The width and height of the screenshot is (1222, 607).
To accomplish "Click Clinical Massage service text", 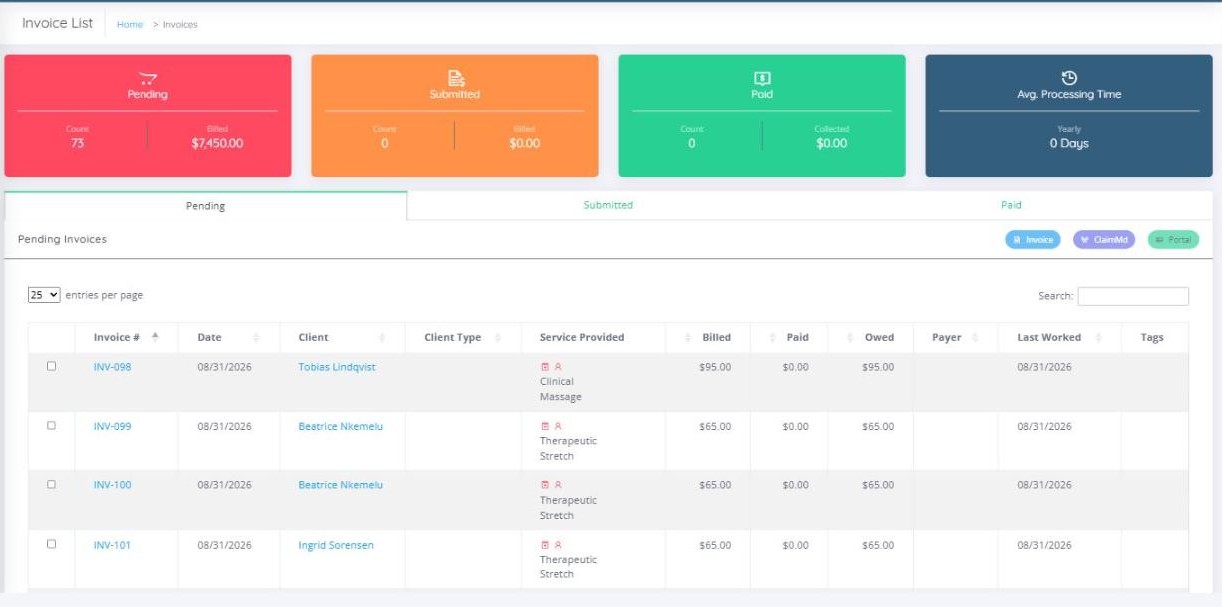I will (561, 389).
